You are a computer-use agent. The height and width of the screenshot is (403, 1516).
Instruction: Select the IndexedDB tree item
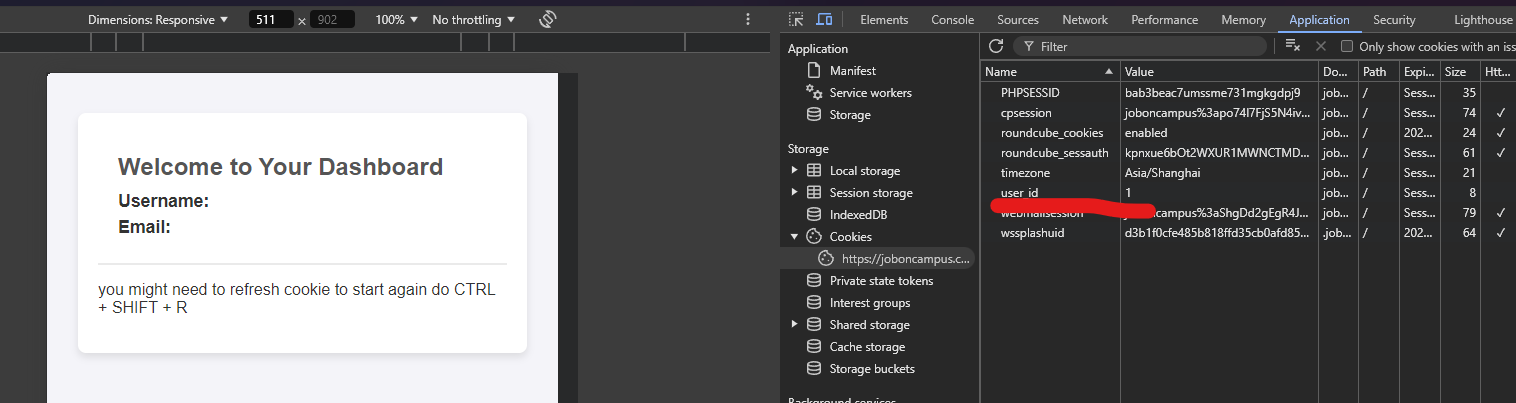[858, 215]
